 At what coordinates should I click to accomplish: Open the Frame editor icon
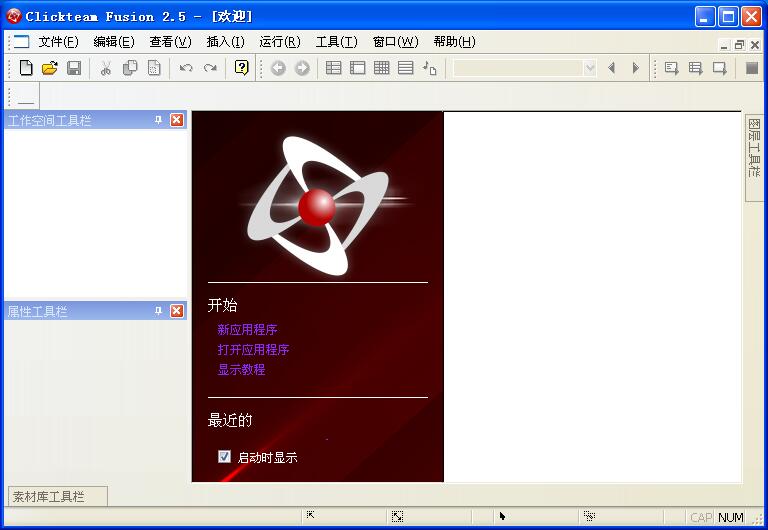[x=358, y=68]
